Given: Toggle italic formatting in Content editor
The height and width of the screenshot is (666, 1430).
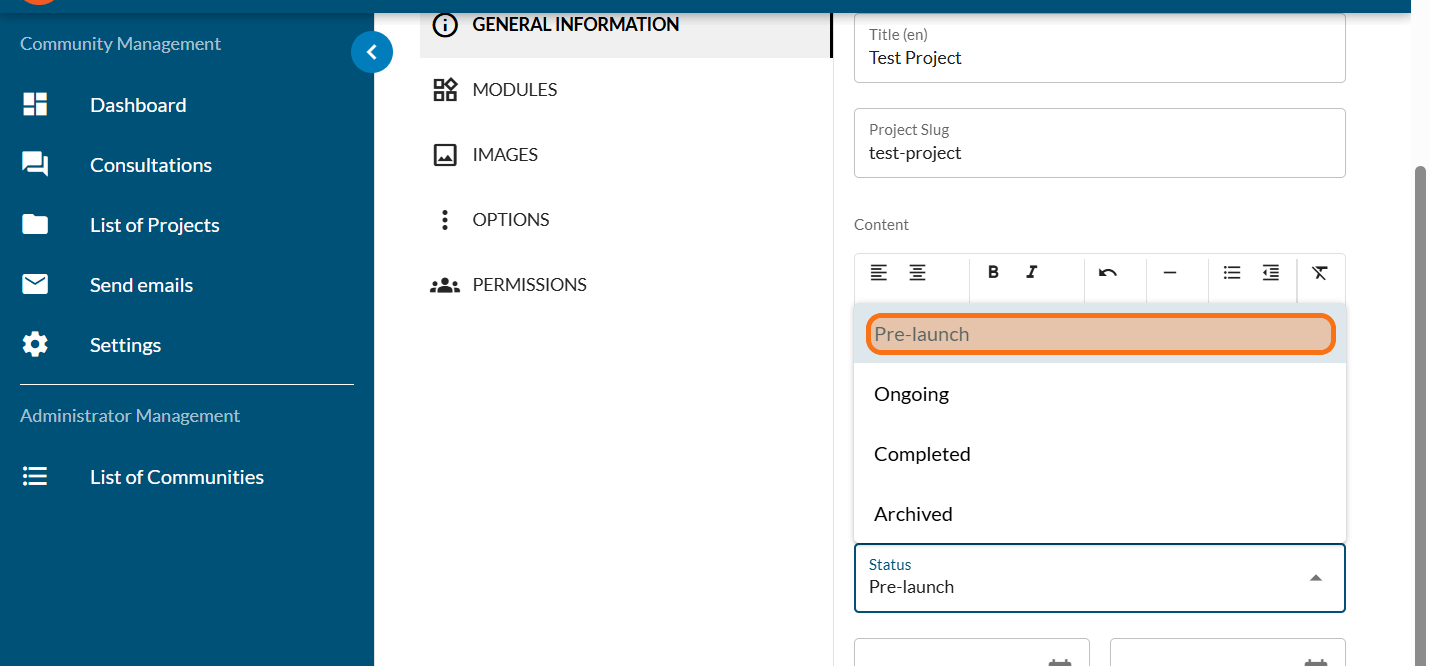Looking at the screenshot, I should coord(1032,273).
